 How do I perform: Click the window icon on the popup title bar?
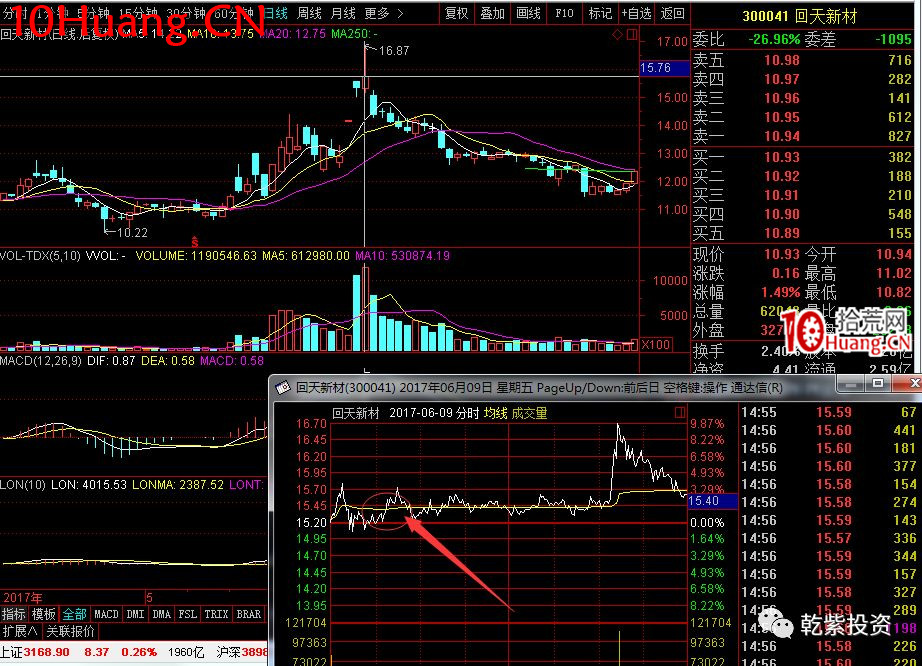tap(283, 388)
